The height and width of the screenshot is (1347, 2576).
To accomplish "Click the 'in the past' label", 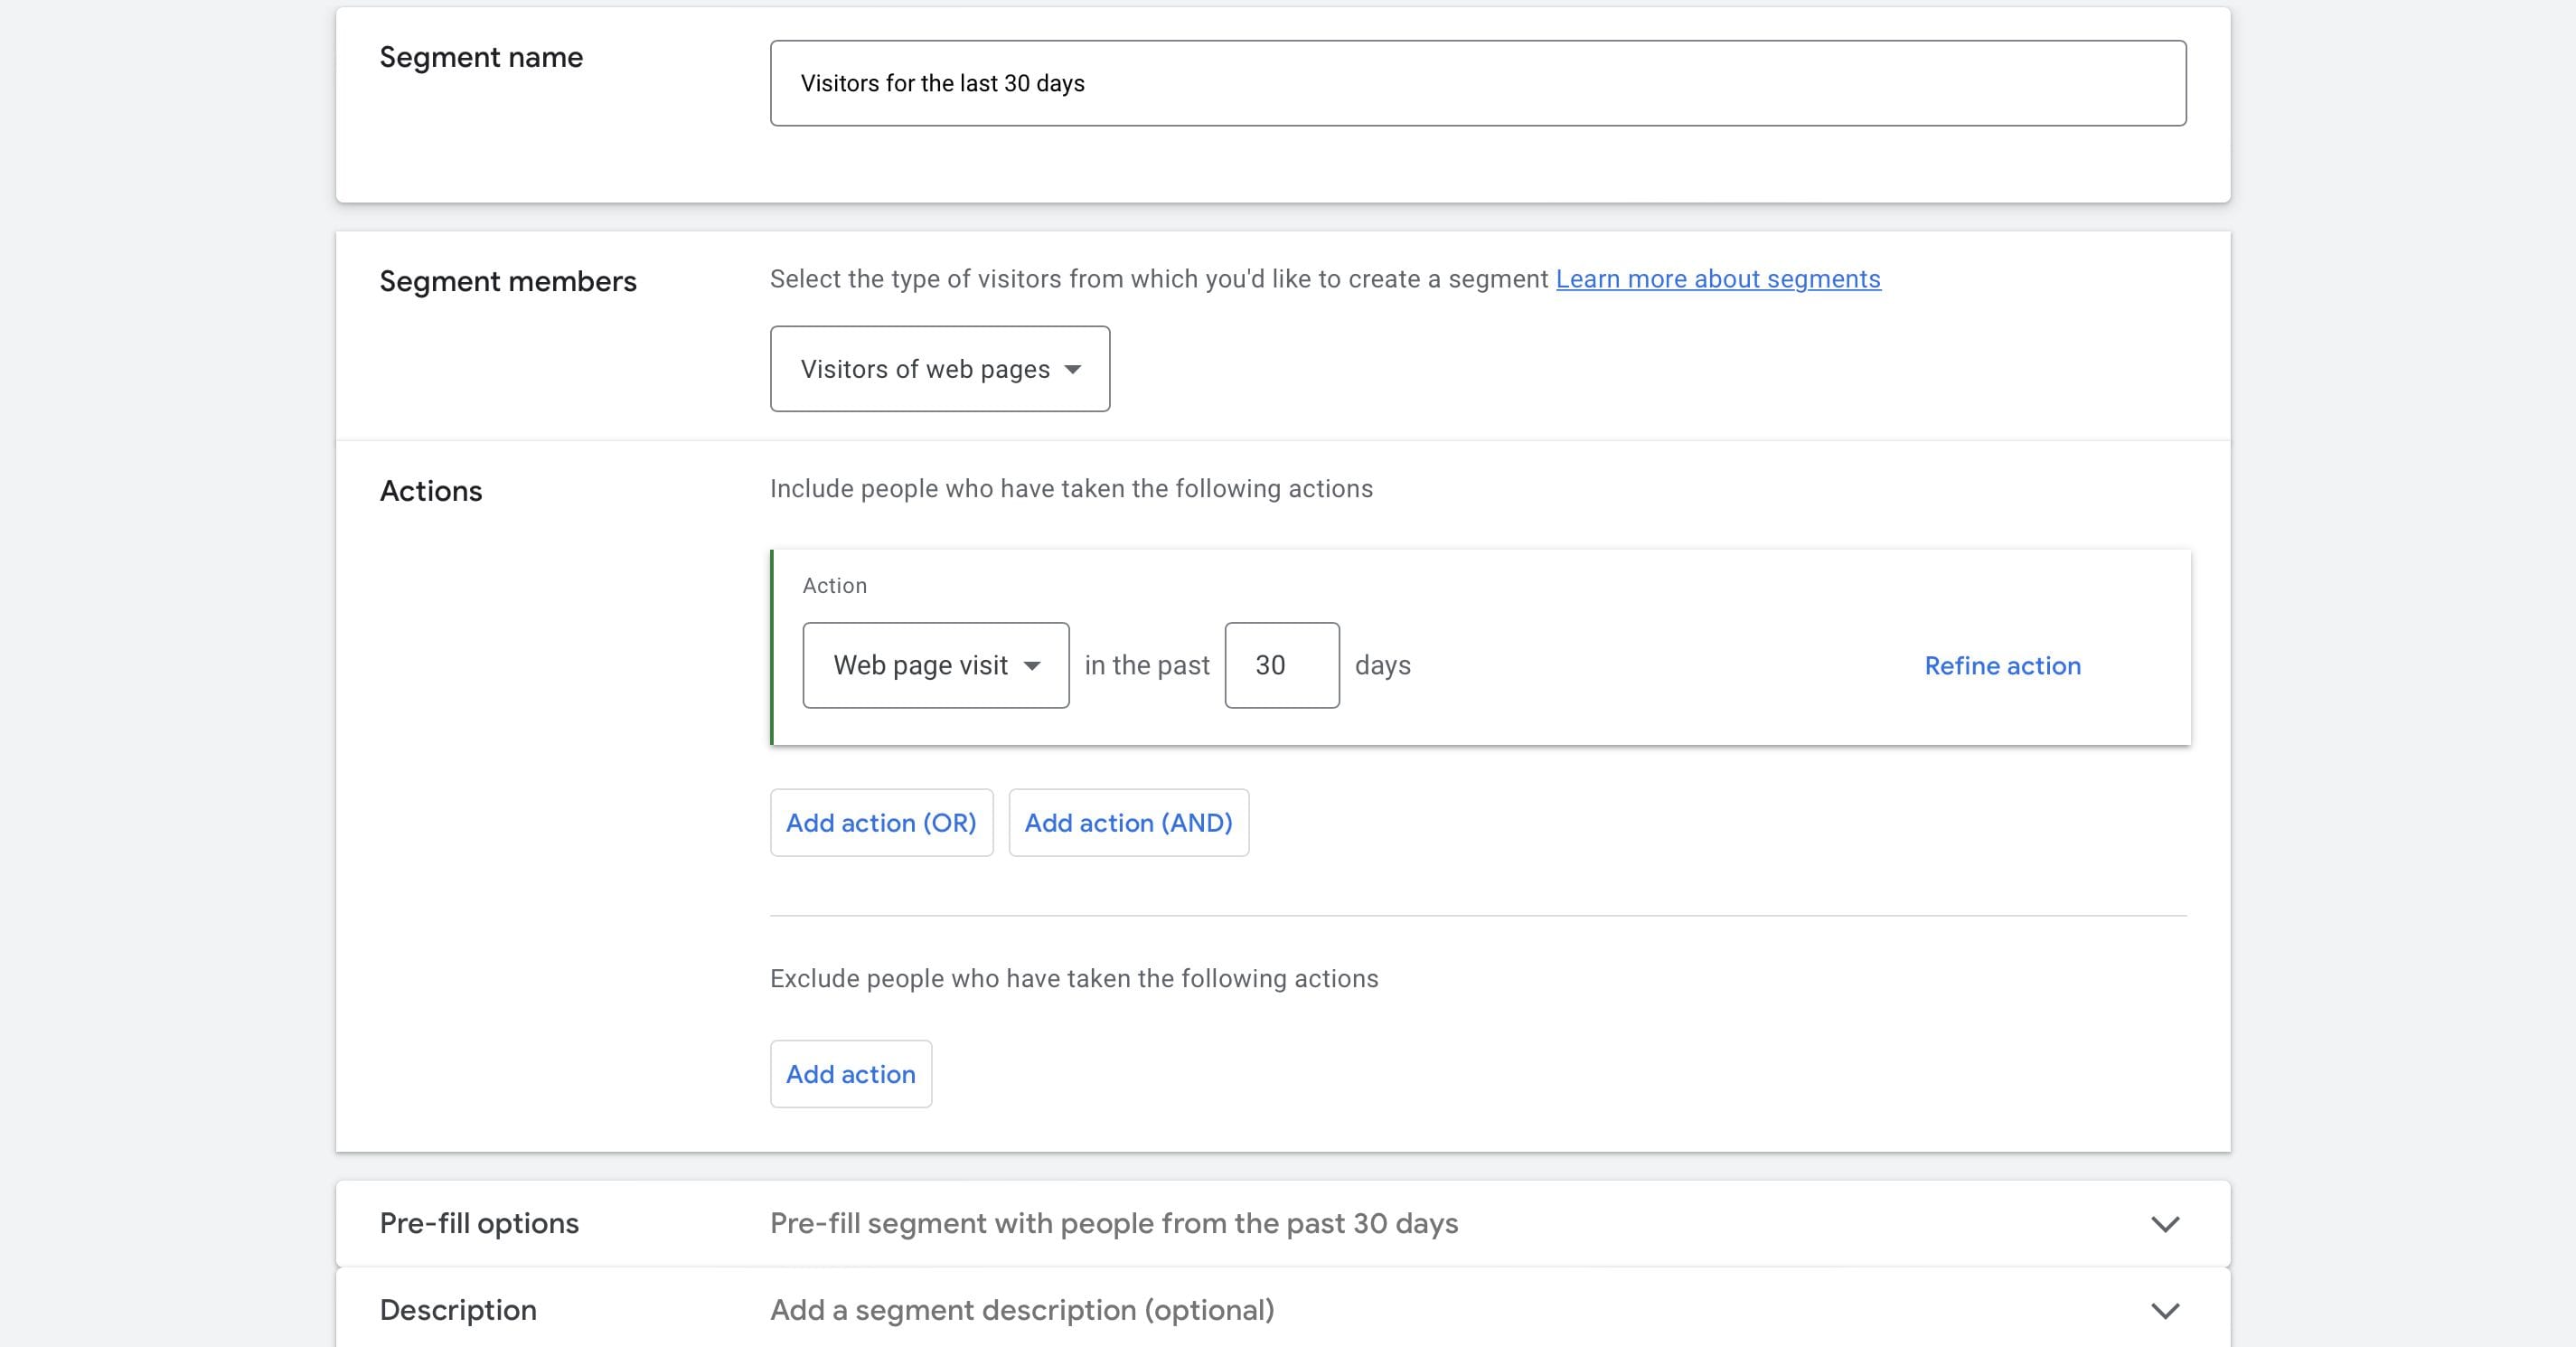I will point(1147,665).
